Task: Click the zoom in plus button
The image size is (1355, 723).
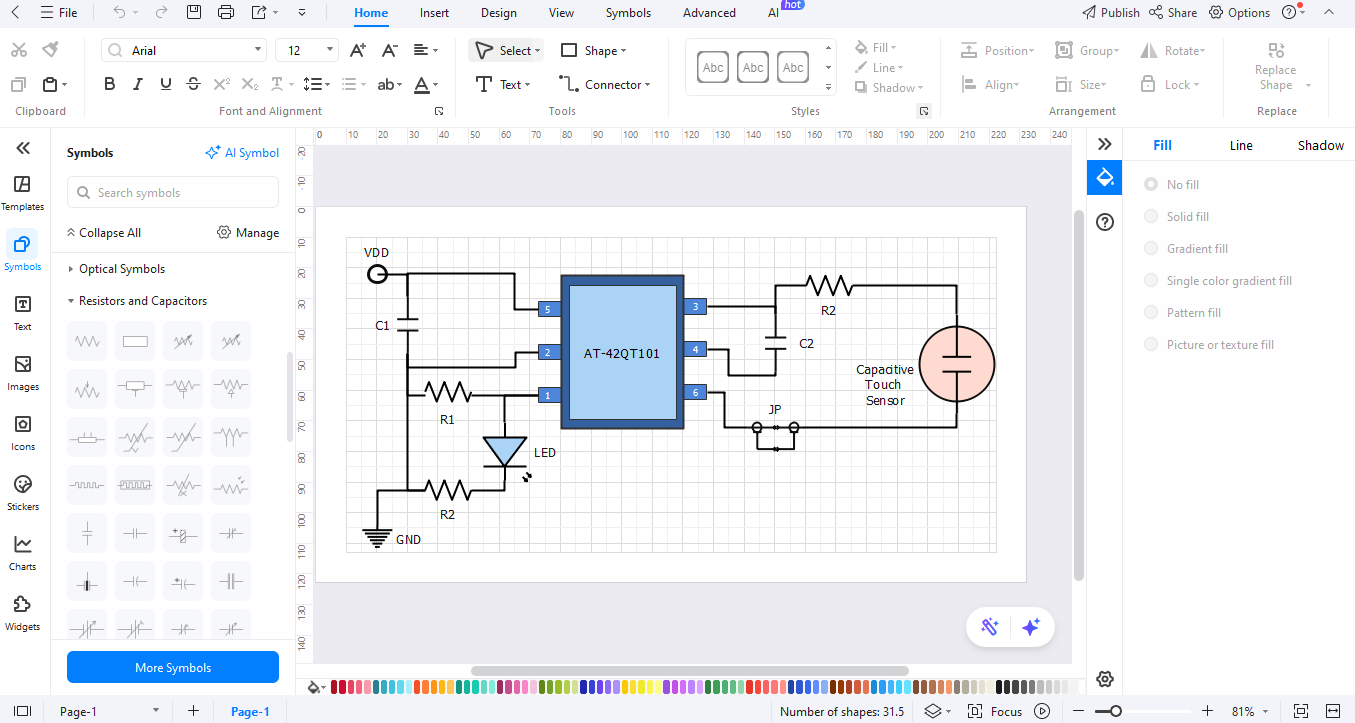Action: click(x=1207, y=711)
